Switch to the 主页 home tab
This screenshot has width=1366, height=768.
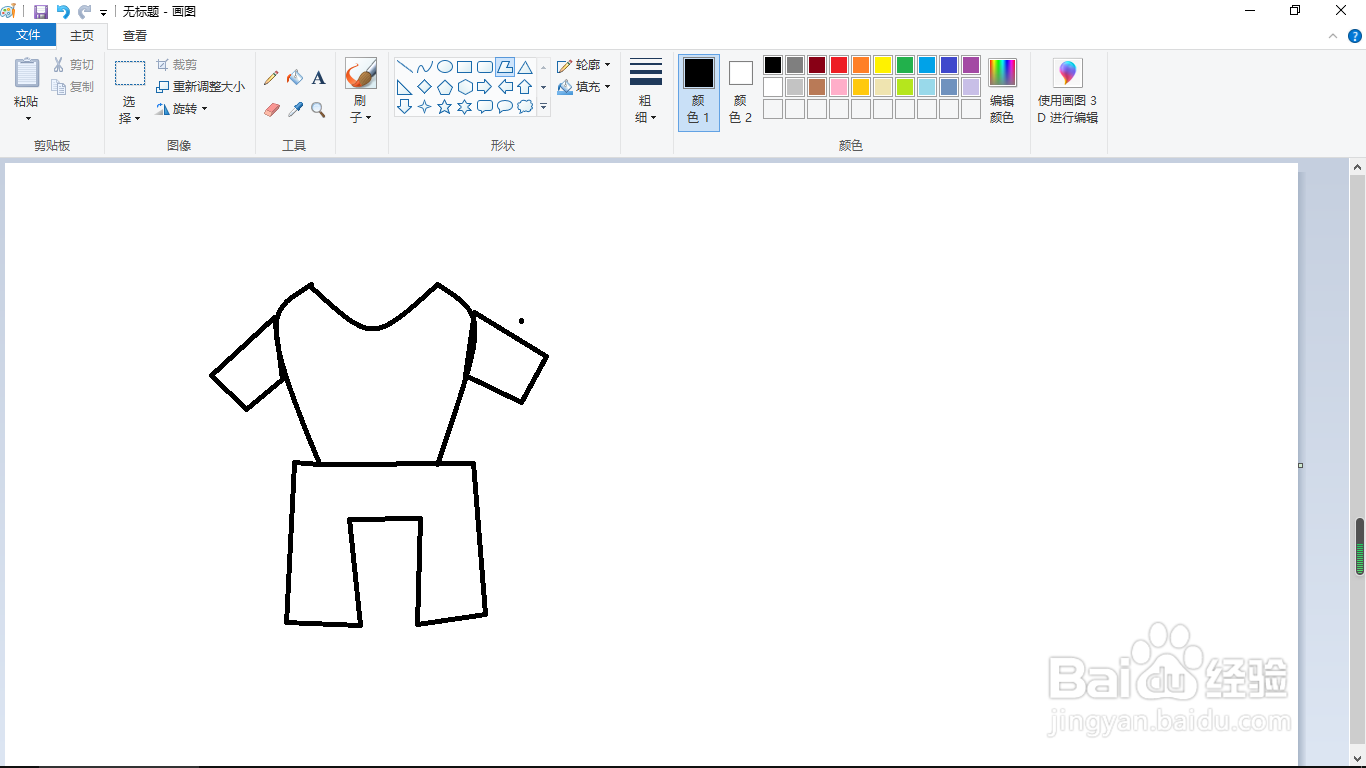point(82,36)
